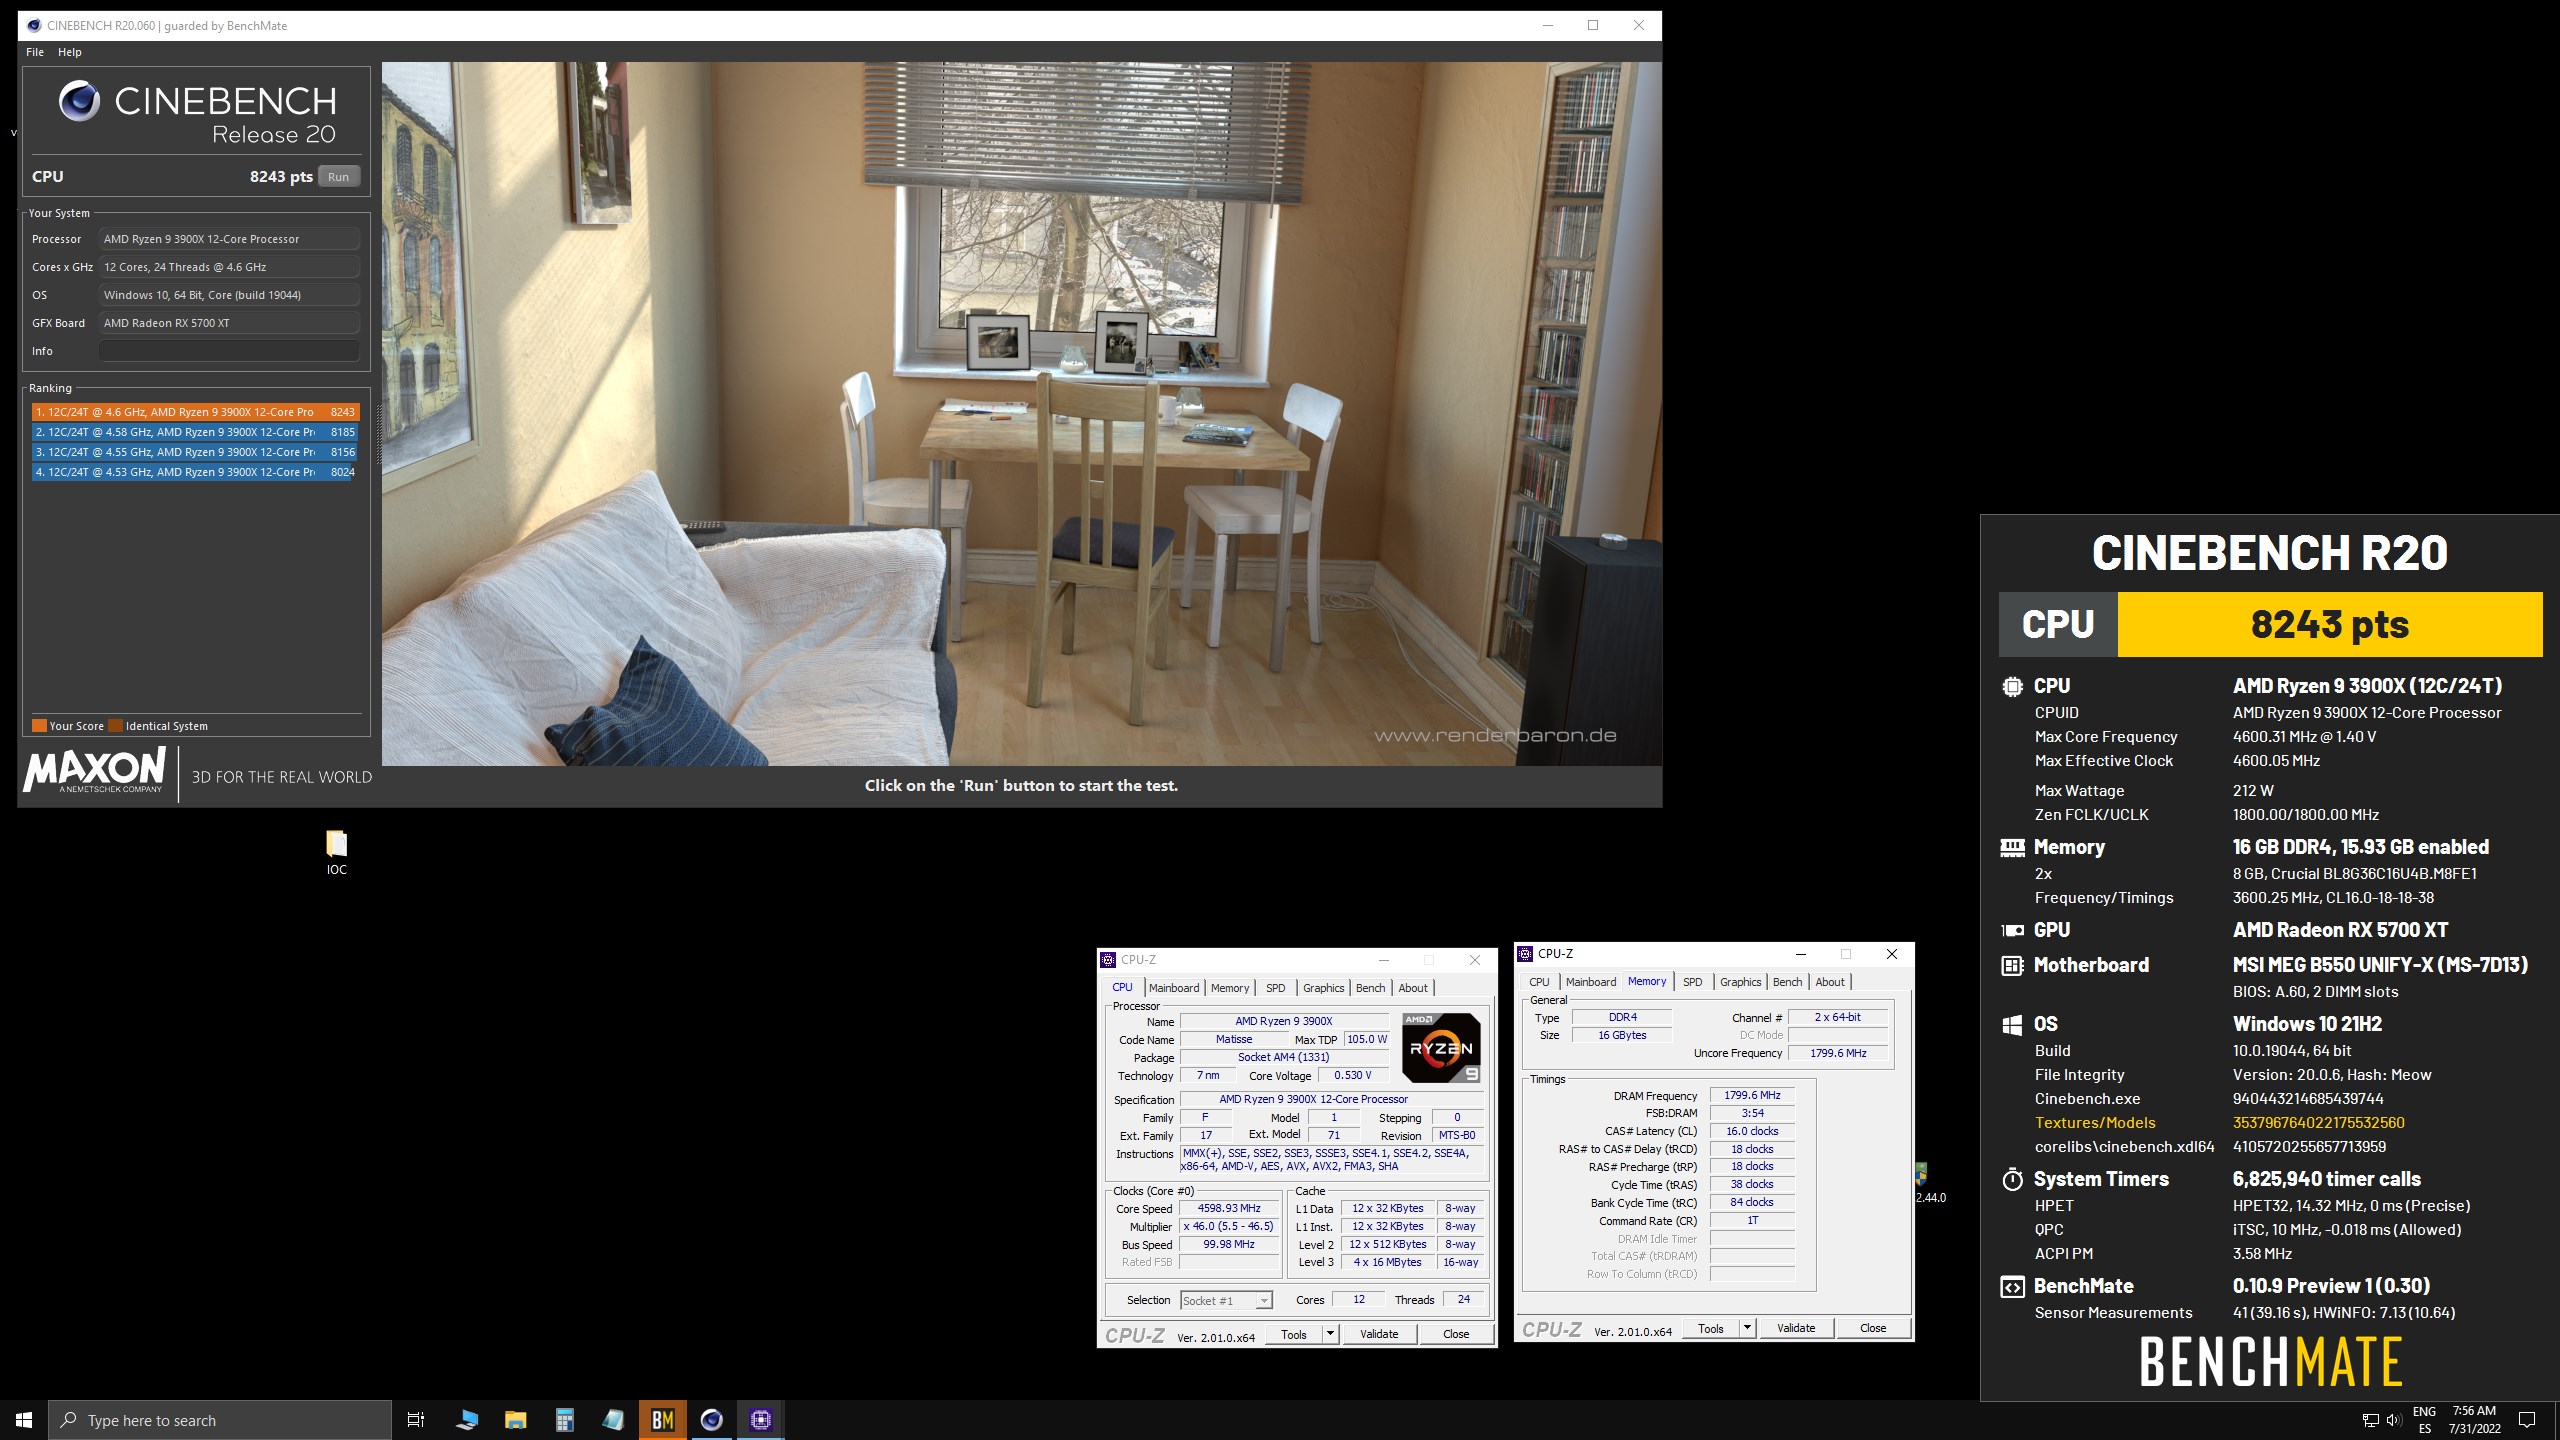Click the DRAM Frequency value 1799.6 MHz
This screenshot has height=1440, width=2560.
[x=1752, y=1095]
